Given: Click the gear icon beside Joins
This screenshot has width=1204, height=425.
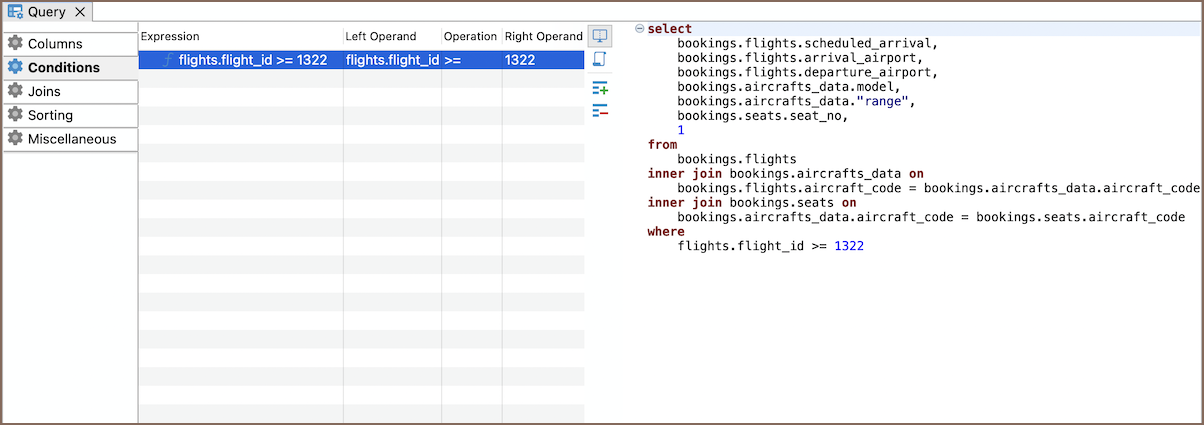Looking at the screenshot, I should 15,91.
